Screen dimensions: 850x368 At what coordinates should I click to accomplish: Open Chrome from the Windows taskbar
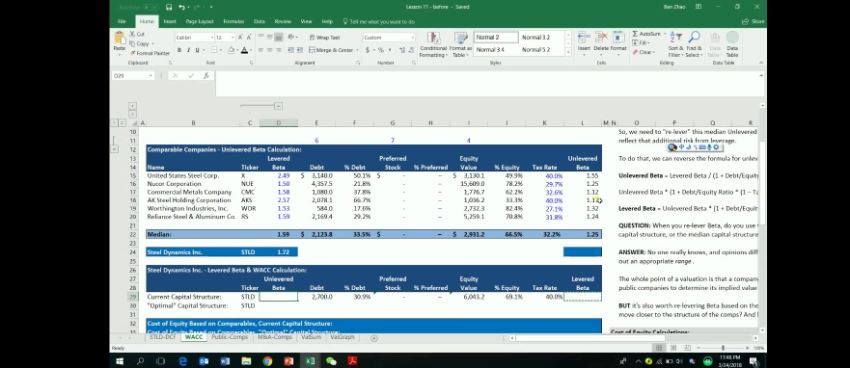(x=267, y=361)
